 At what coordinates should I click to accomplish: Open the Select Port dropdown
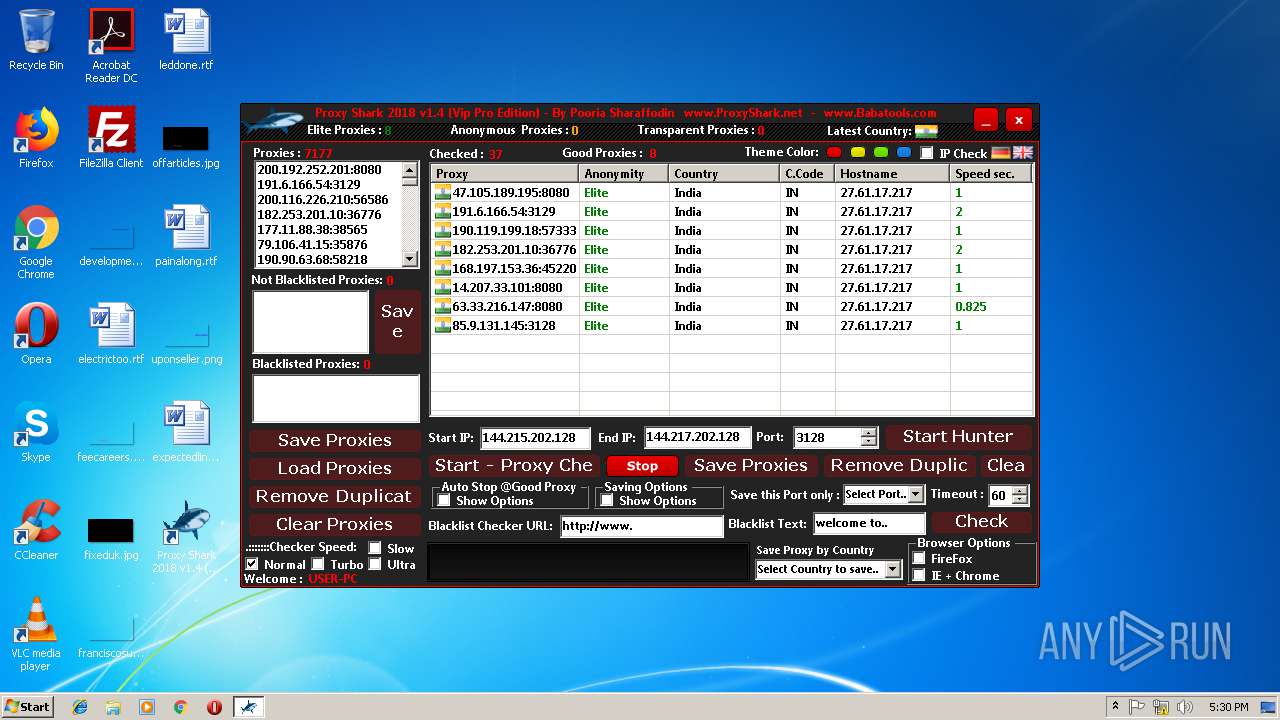(x=915, y=494)
